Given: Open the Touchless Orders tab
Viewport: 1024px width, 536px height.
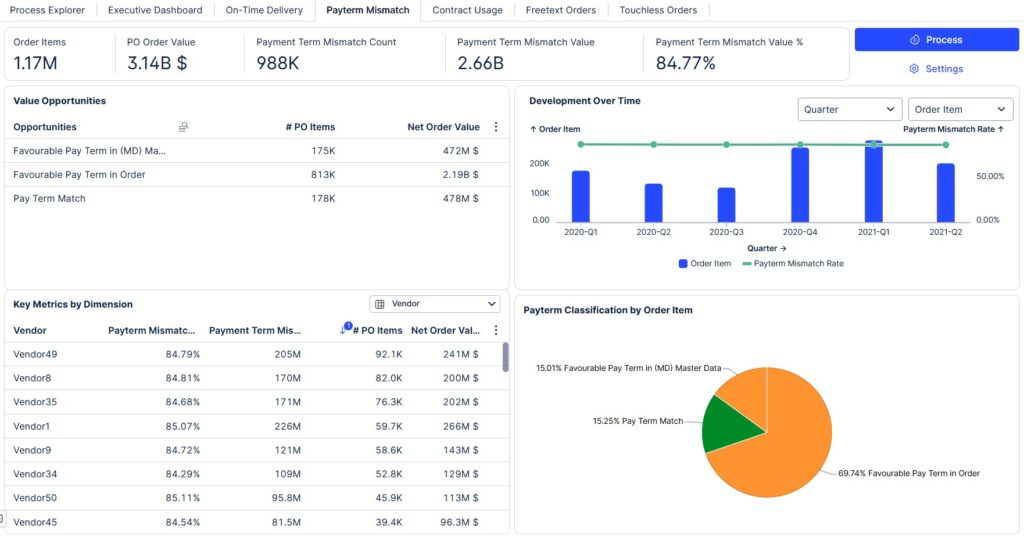Looking at the screenshot, I should click(657, 10).
